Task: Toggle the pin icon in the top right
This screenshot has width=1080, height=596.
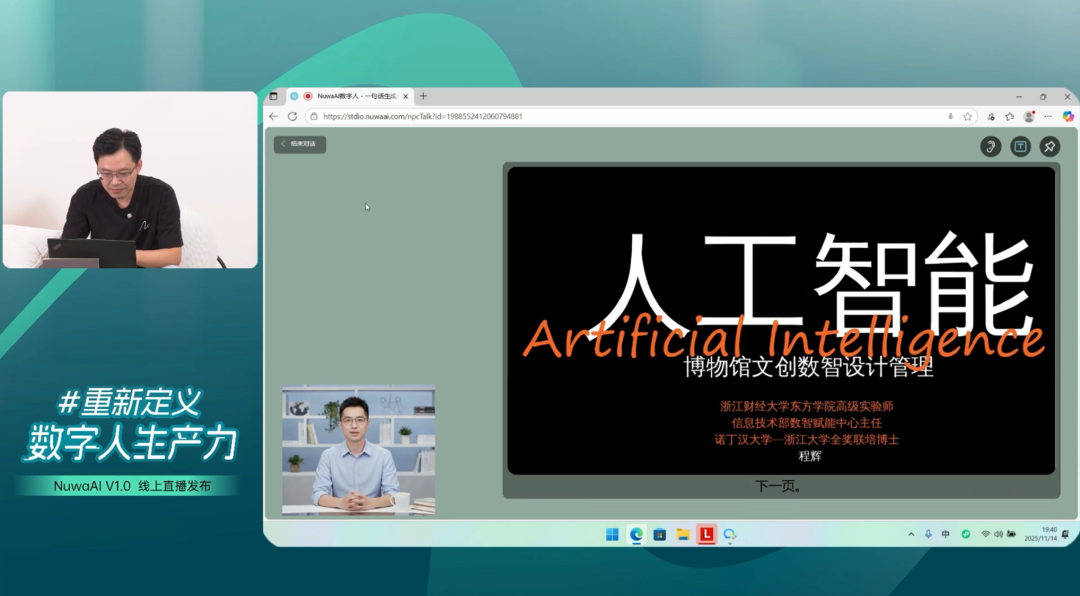Action: [1049, 146]
